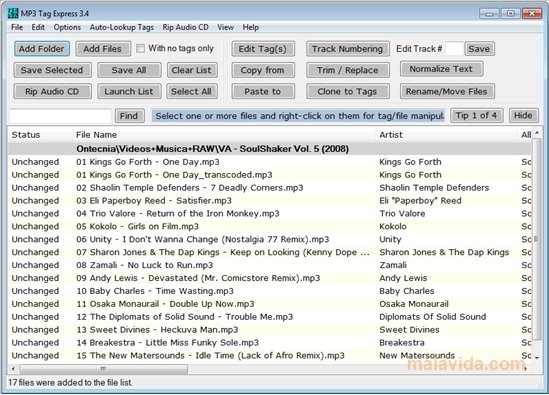Focus the search text field beside Find
The height and width of the screenshot is (395, 549).
coord(60,116)
